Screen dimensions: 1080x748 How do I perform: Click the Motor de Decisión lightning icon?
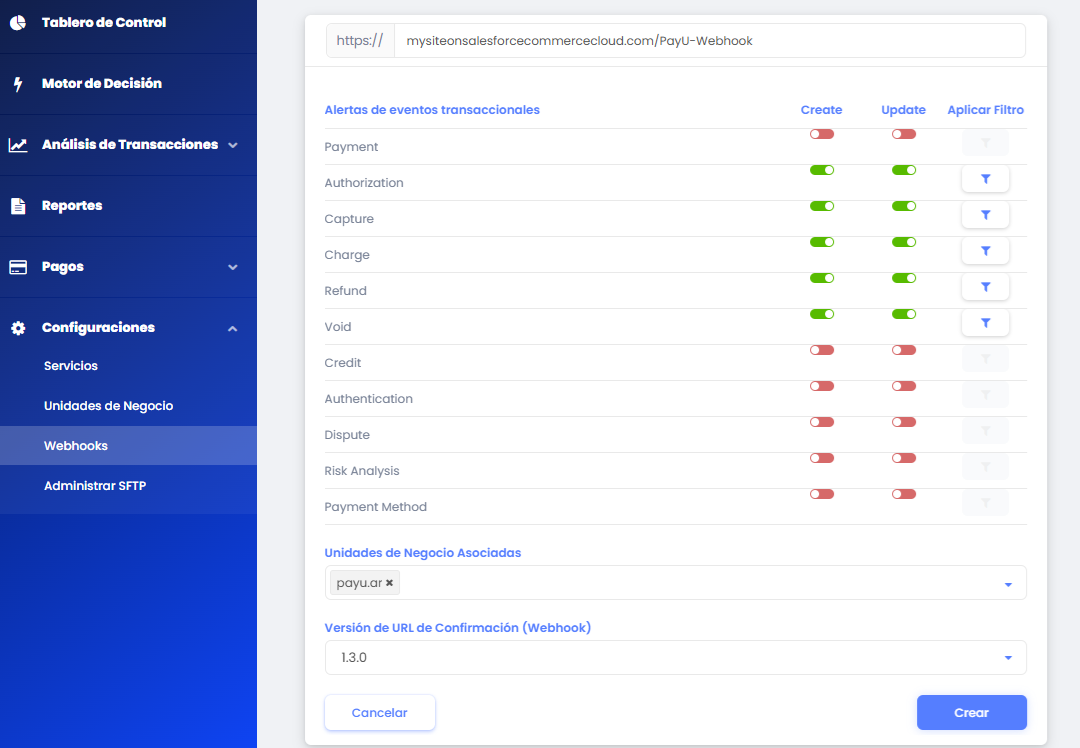coord(18,84)
